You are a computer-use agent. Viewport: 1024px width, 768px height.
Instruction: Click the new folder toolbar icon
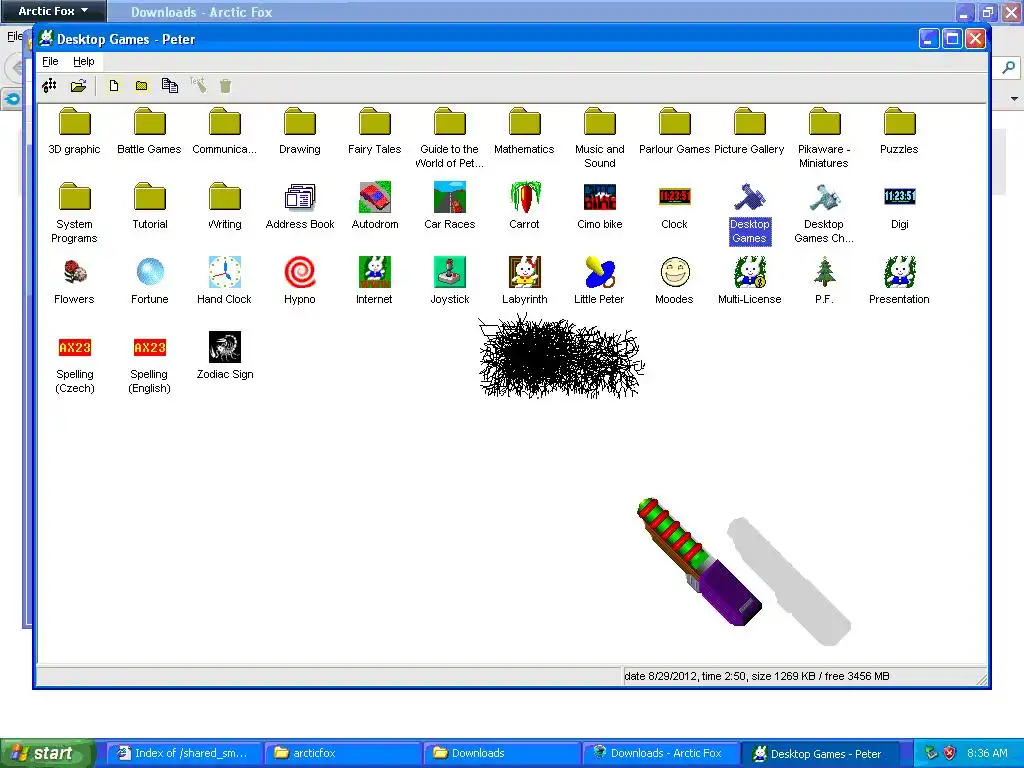tap(142, 86)
